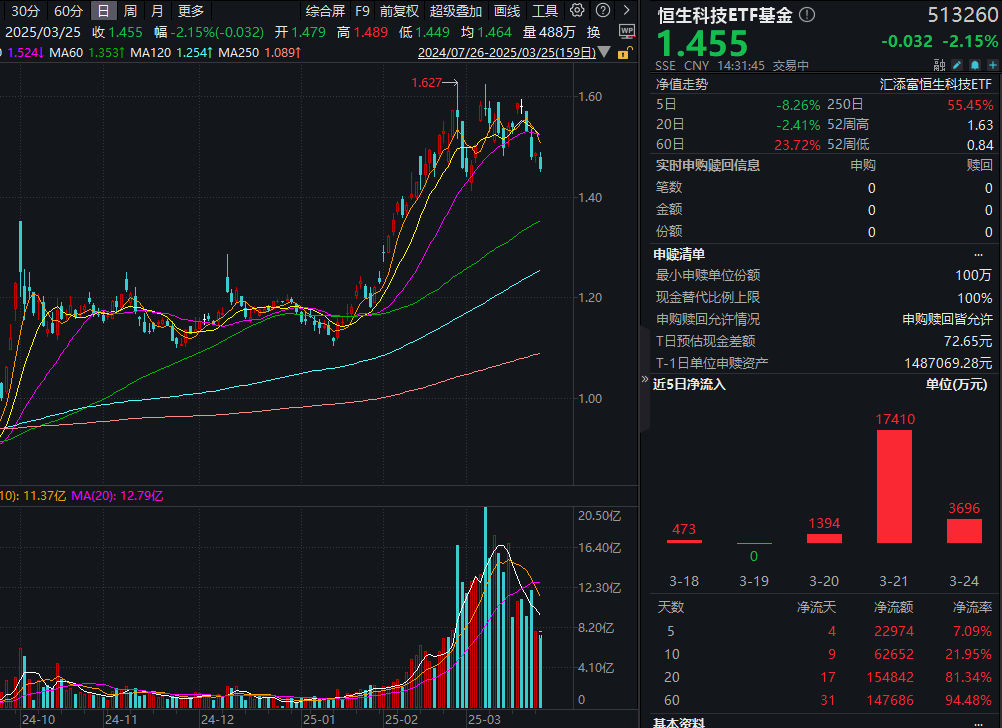Open the 综合屏 multi-view screen

click(325, 11)
